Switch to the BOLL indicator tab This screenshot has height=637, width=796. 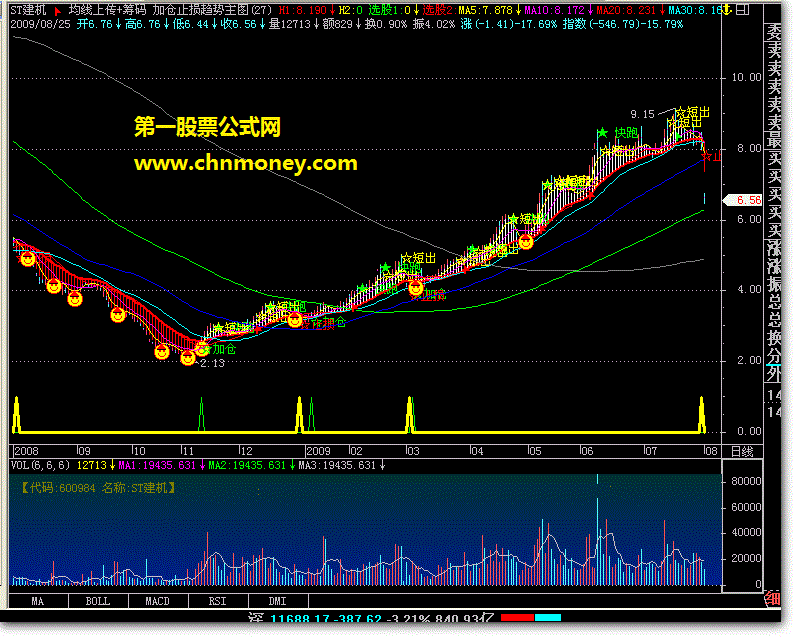[98, 601]
